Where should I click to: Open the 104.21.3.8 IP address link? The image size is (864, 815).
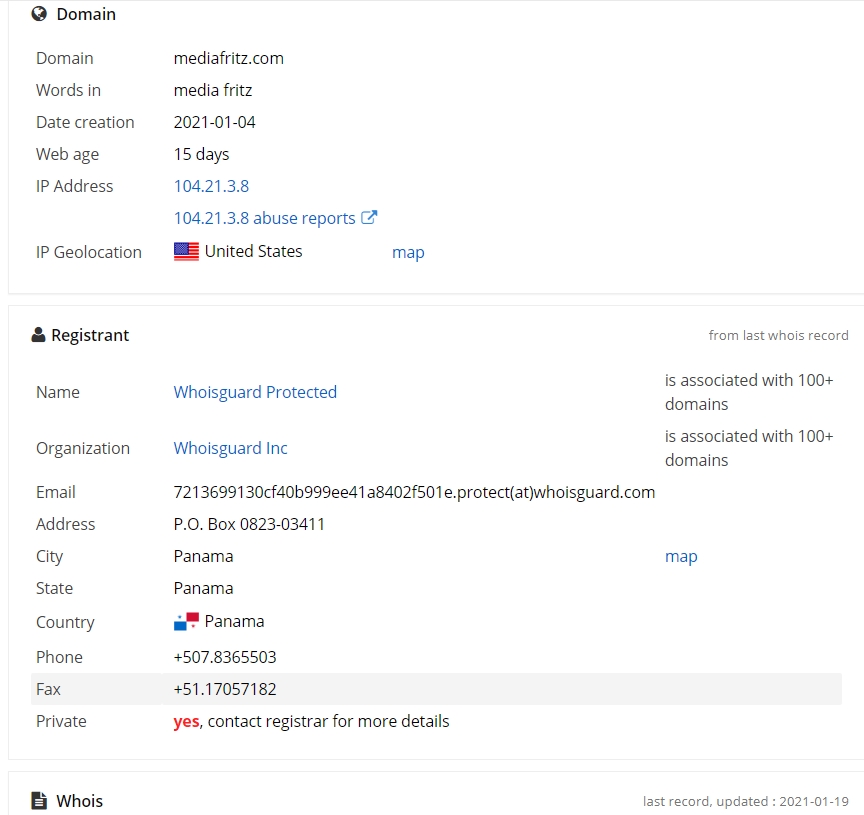(211, 186)
